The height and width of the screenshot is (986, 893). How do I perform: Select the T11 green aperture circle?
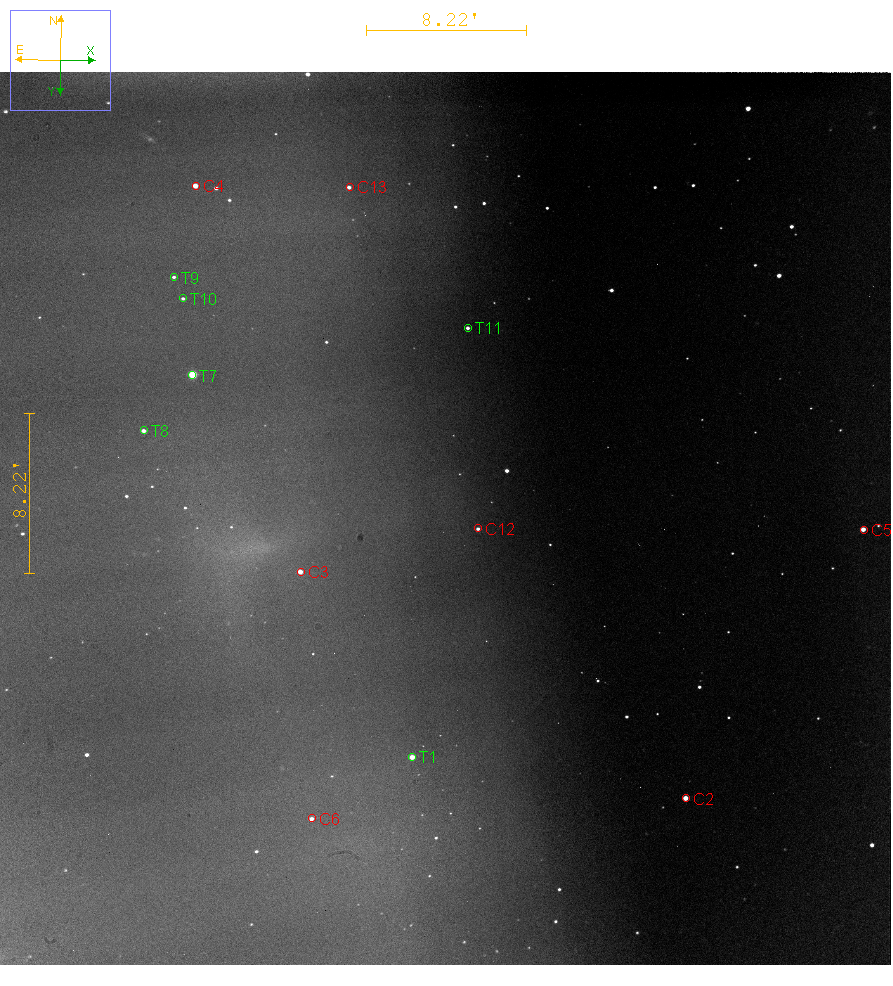click(468, 328)
